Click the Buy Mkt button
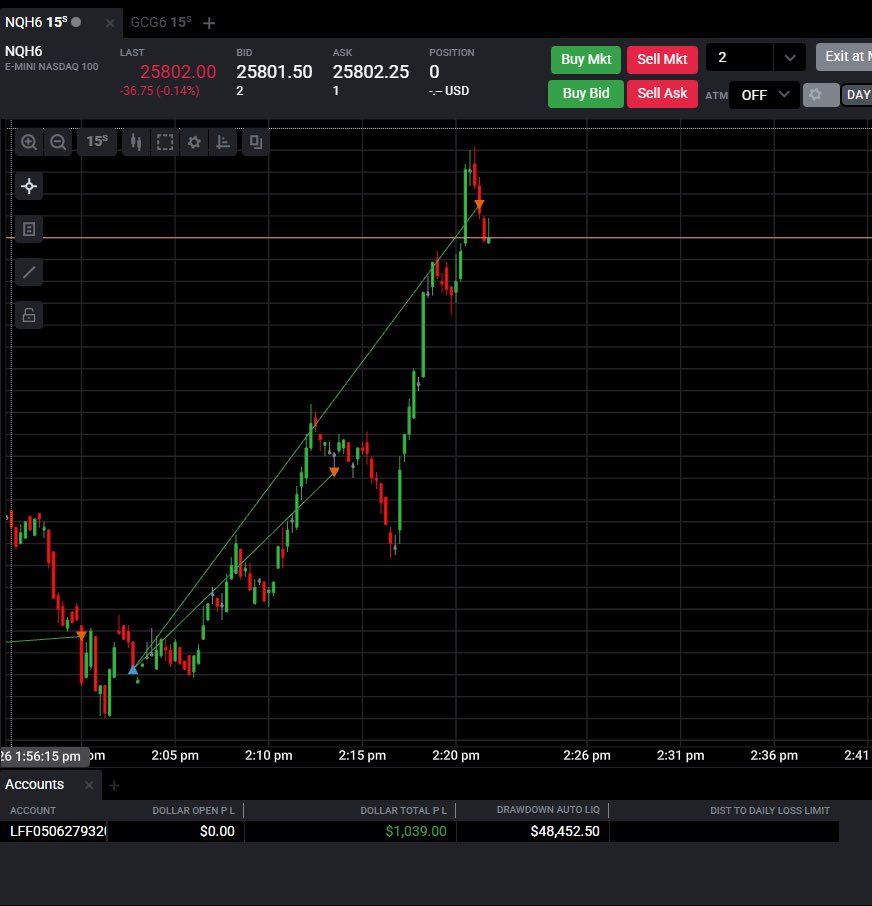 (585, 59)
